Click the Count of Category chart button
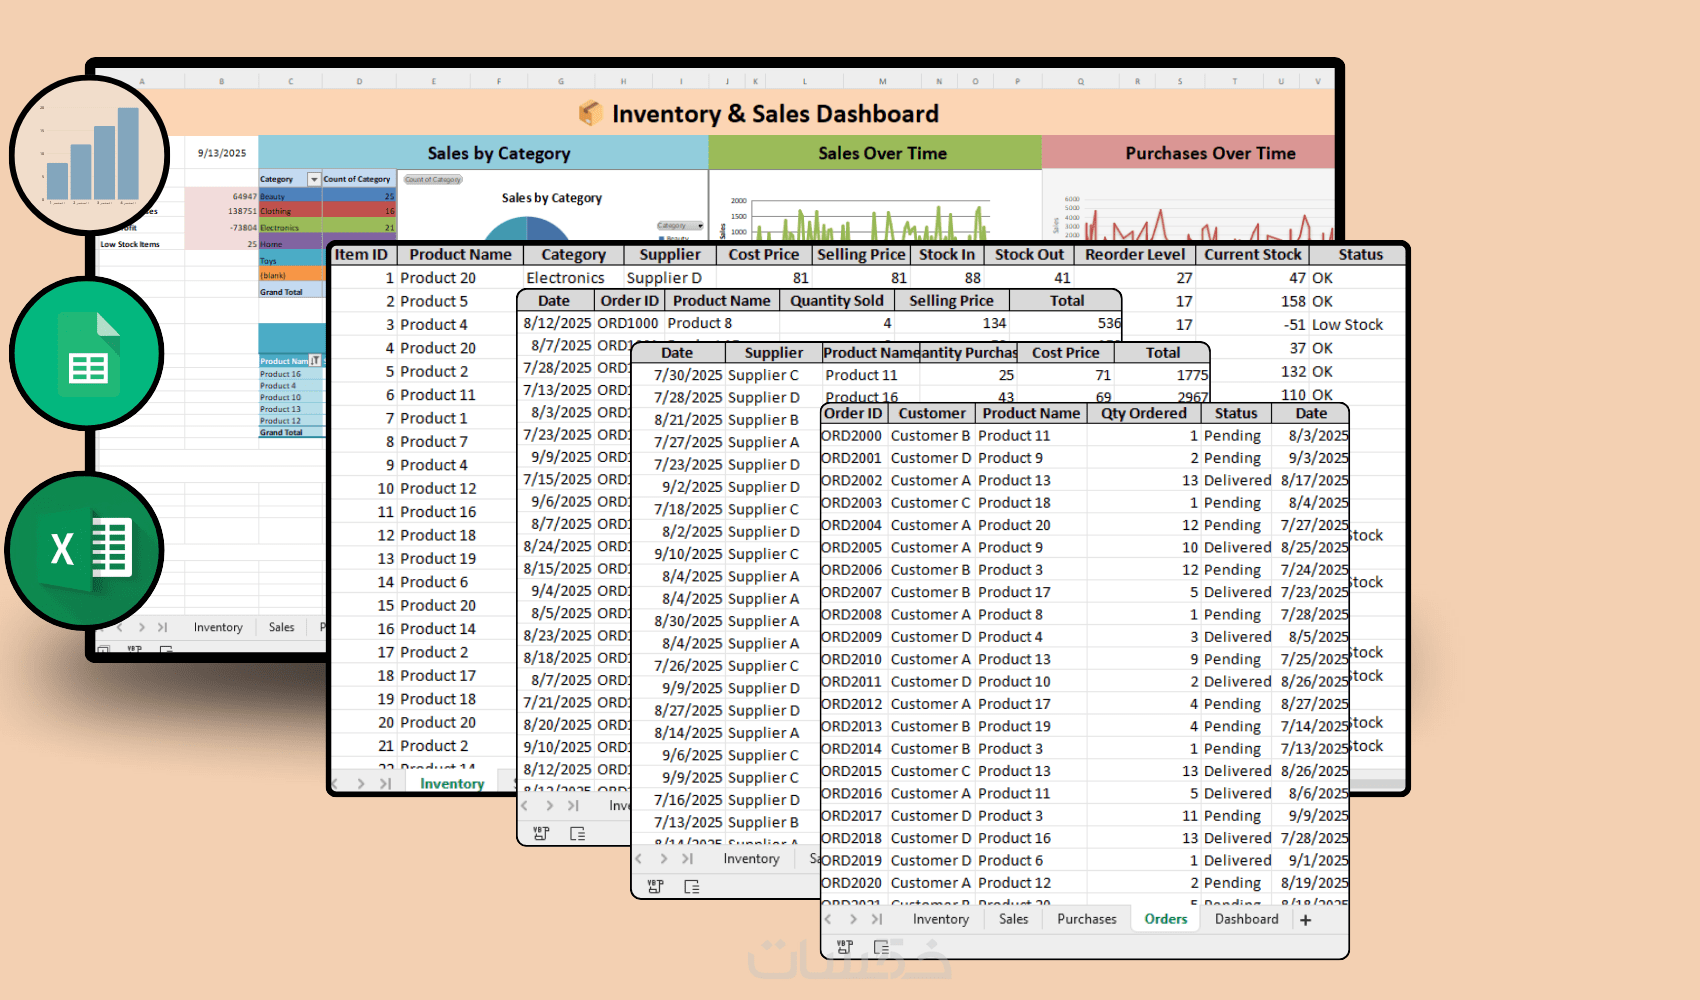 pyautogui.click(x=433, y=180)
